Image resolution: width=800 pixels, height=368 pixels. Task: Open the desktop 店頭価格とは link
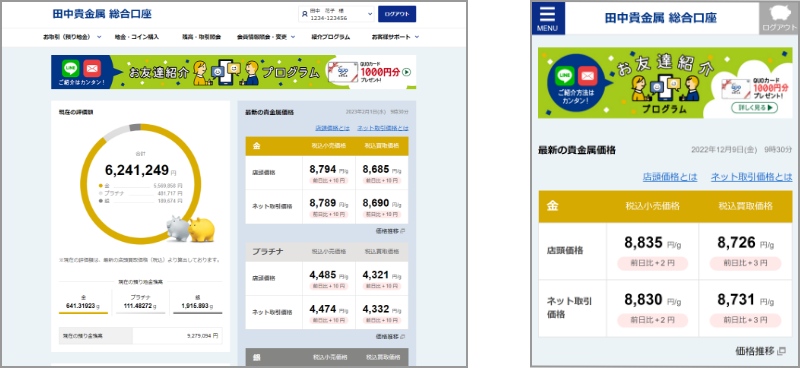click(333, 128)
